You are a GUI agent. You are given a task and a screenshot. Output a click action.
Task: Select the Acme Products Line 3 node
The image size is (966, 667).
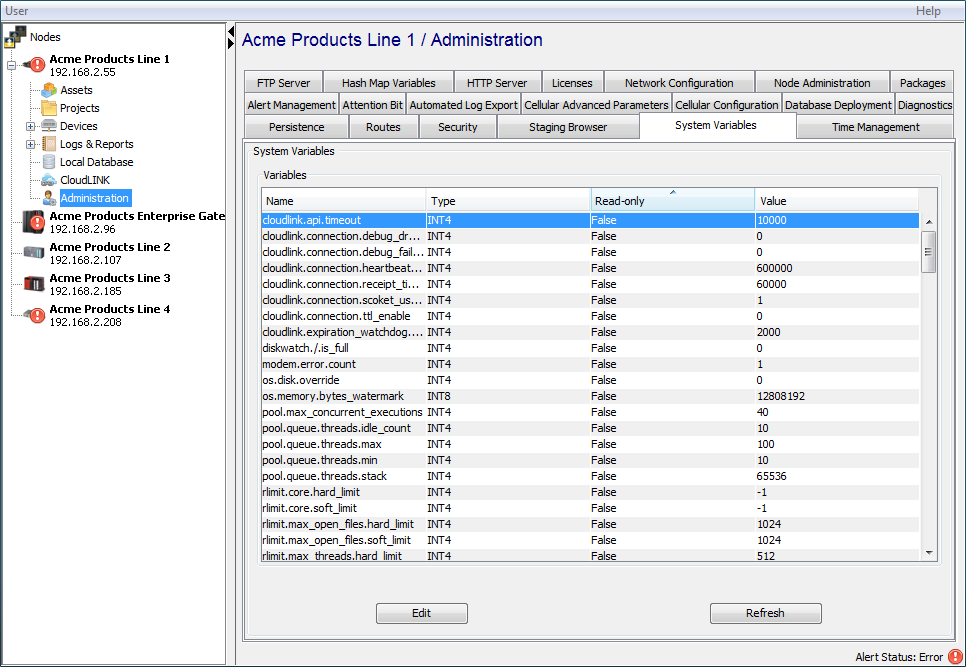coord(110,284)
